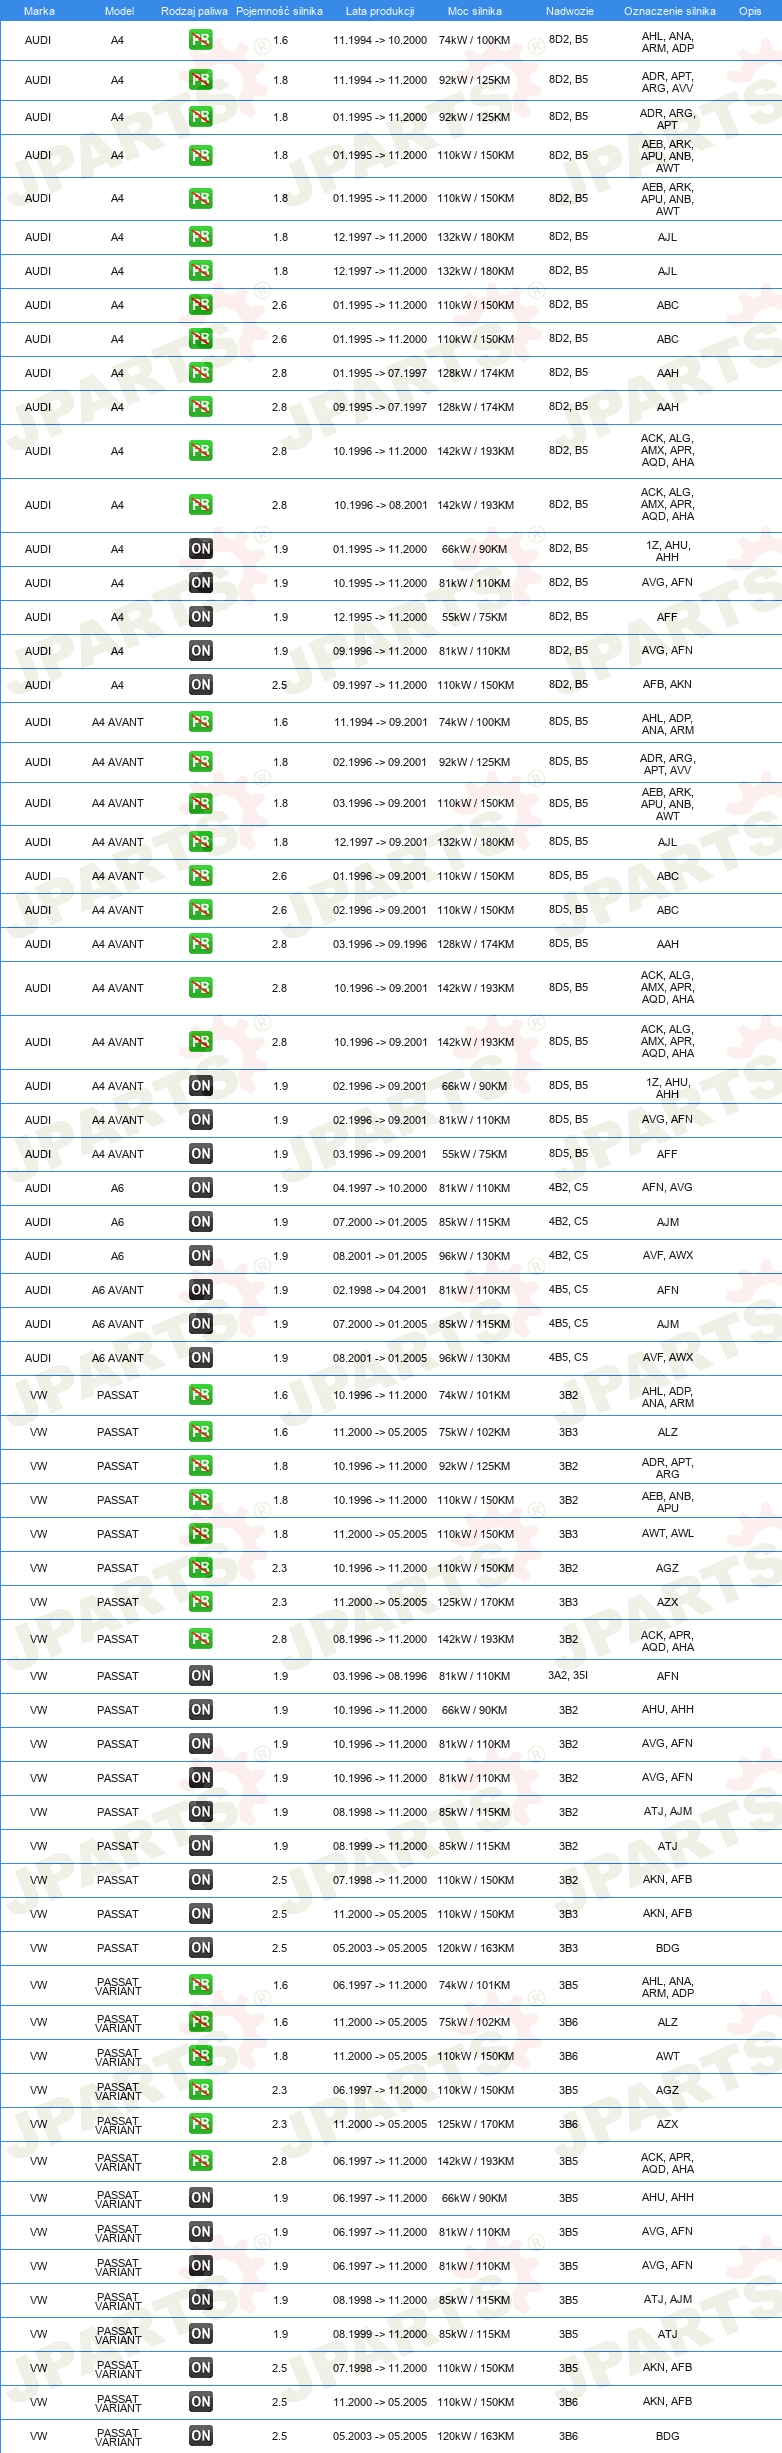Click engine code cell AEB, ANB, APU
This screenshot has width=782, height=2453.
pyautogui.click(x=667, y=1502)
